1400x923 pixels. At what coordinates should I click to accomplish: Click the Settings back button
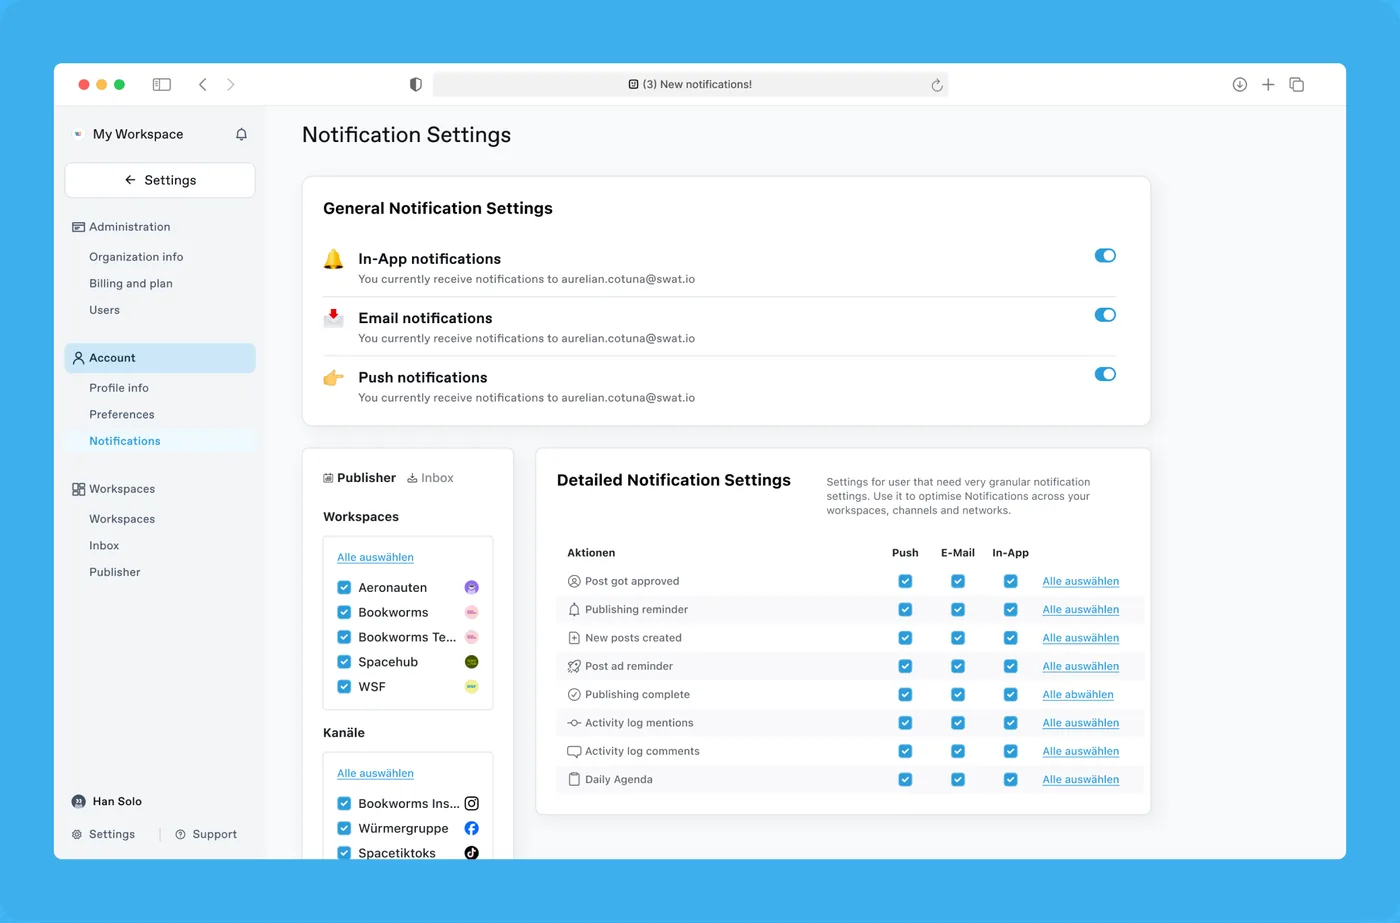160,180
